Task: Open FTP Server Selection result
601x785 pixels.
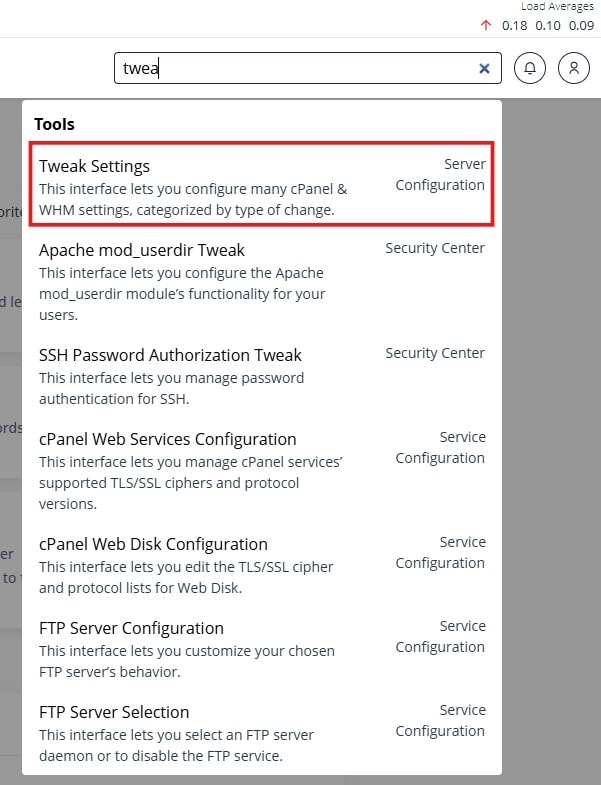Action: pos(261,733)
